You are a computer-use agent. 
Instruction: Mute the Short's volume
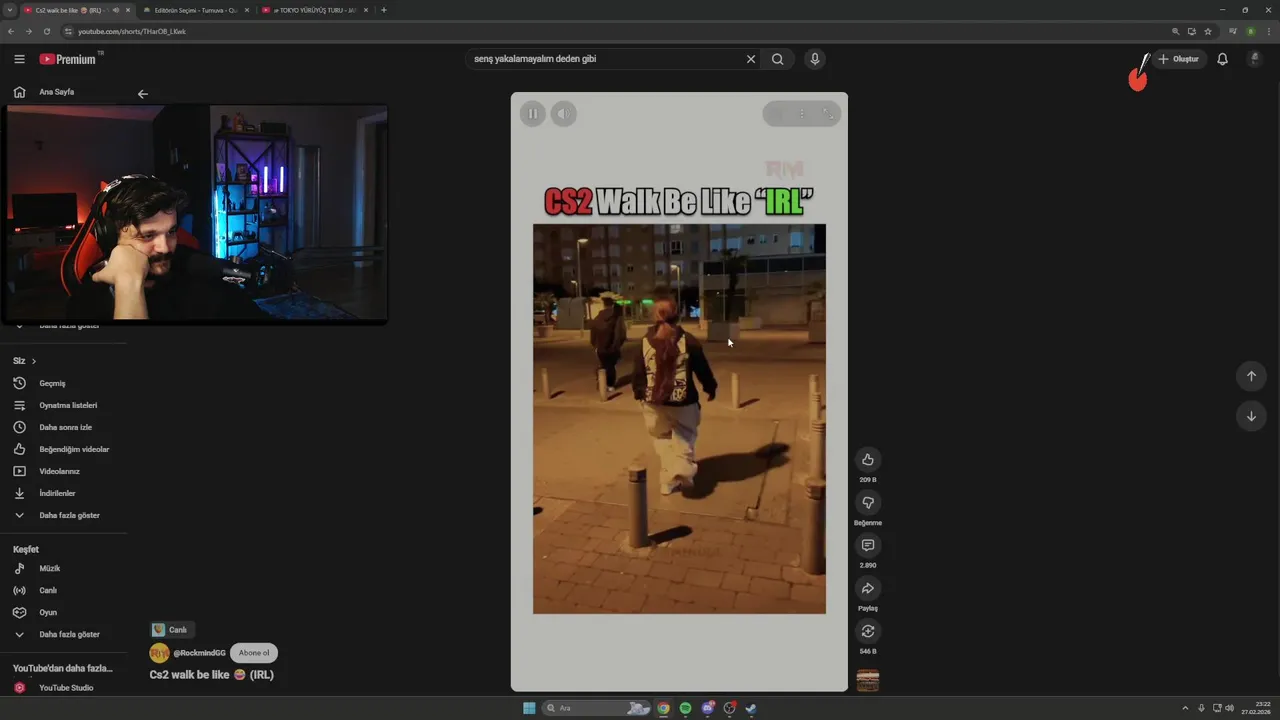click(x=563, y=114)
